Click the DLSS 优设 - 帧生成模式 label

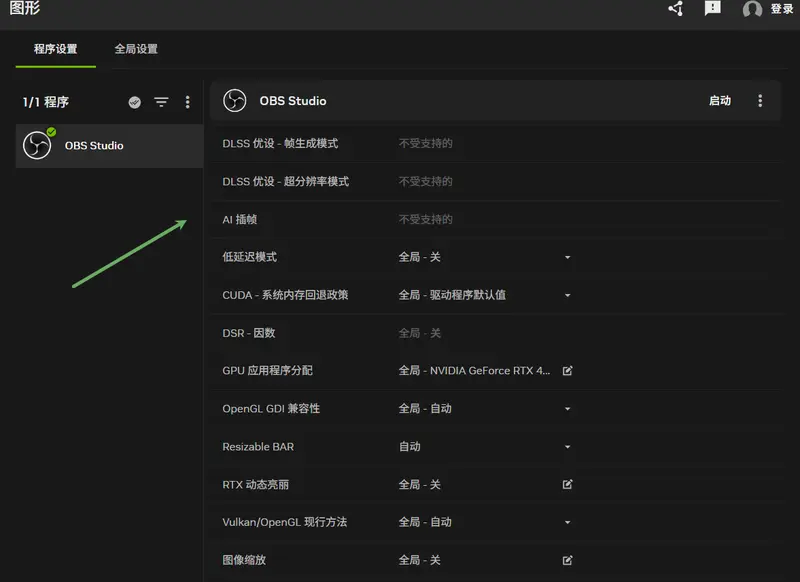click(x=280, y=143)
